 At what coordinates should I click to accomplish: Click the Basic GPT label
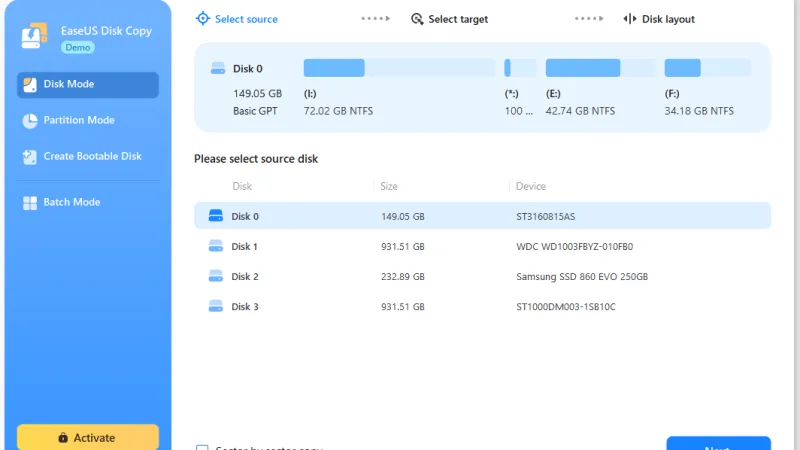(255, 111)
